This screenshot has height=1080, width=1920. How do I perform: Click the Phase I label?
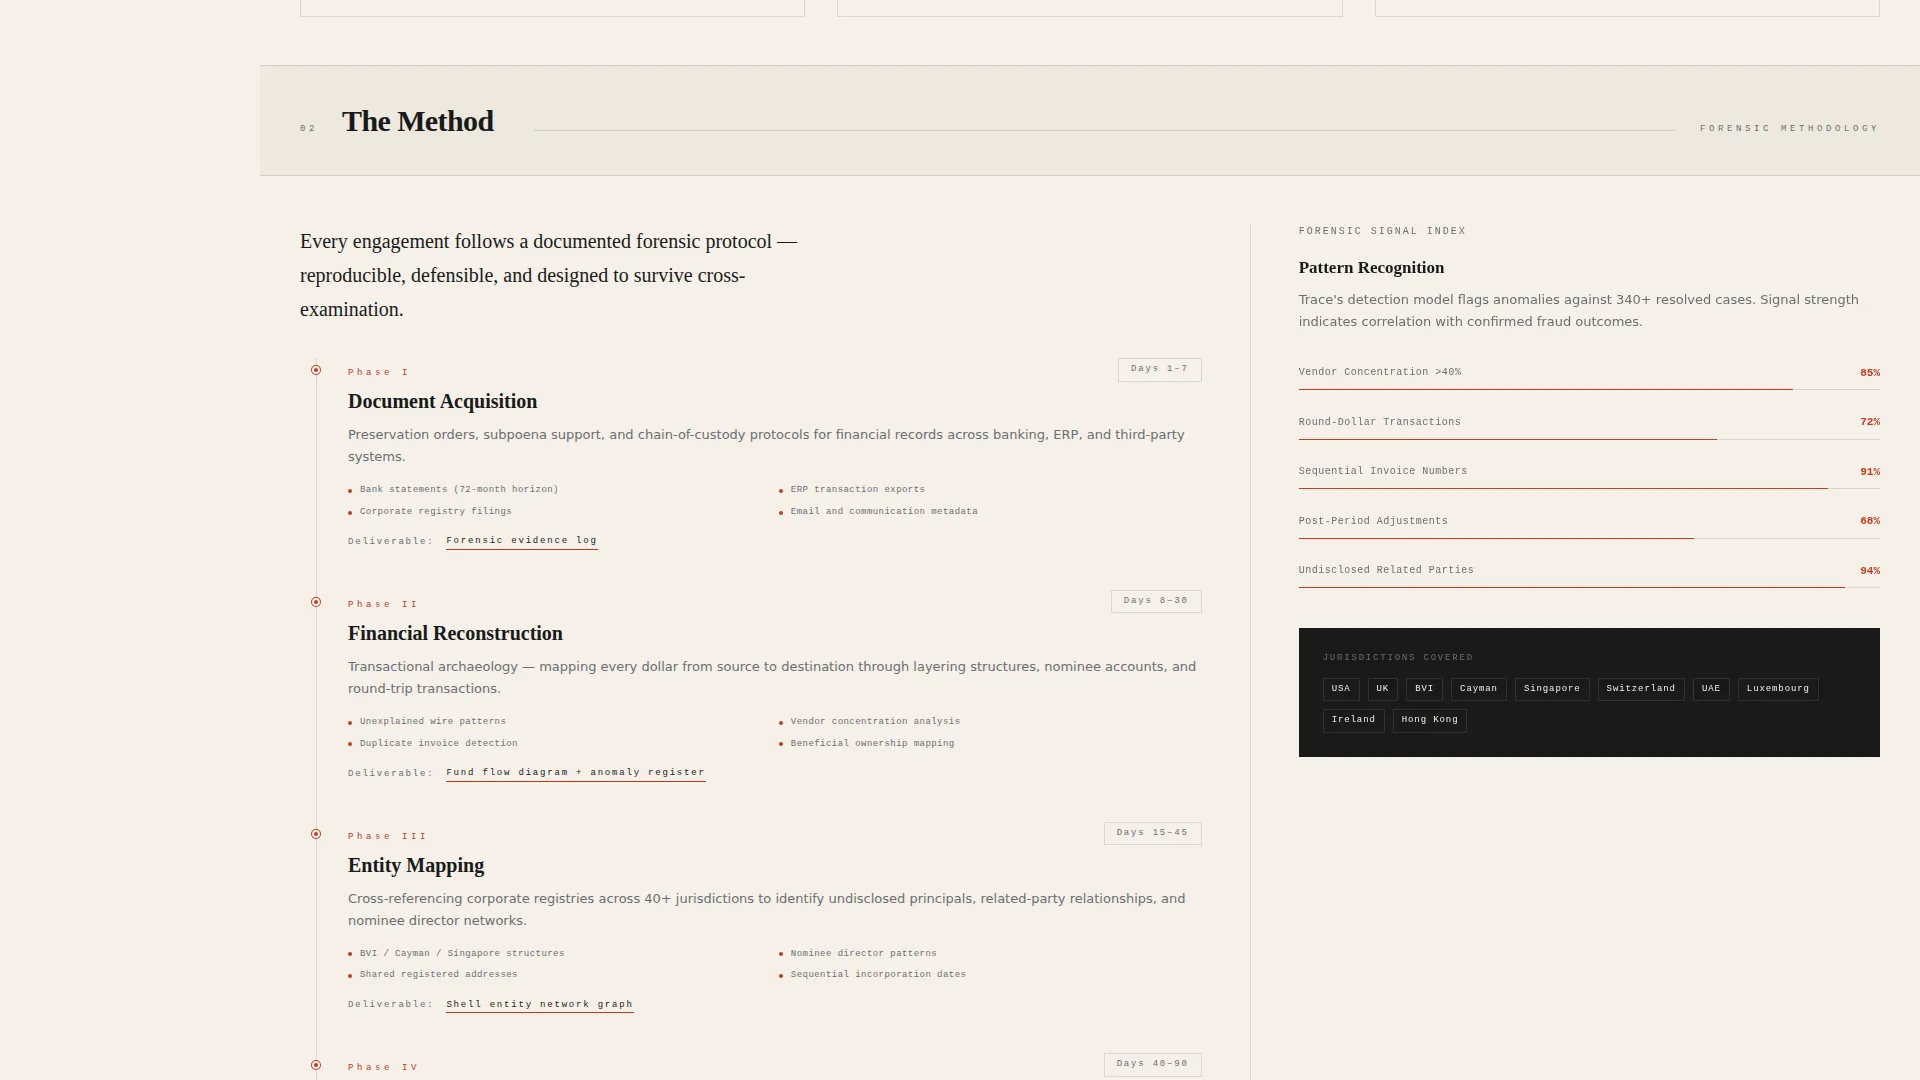(378, 372)
